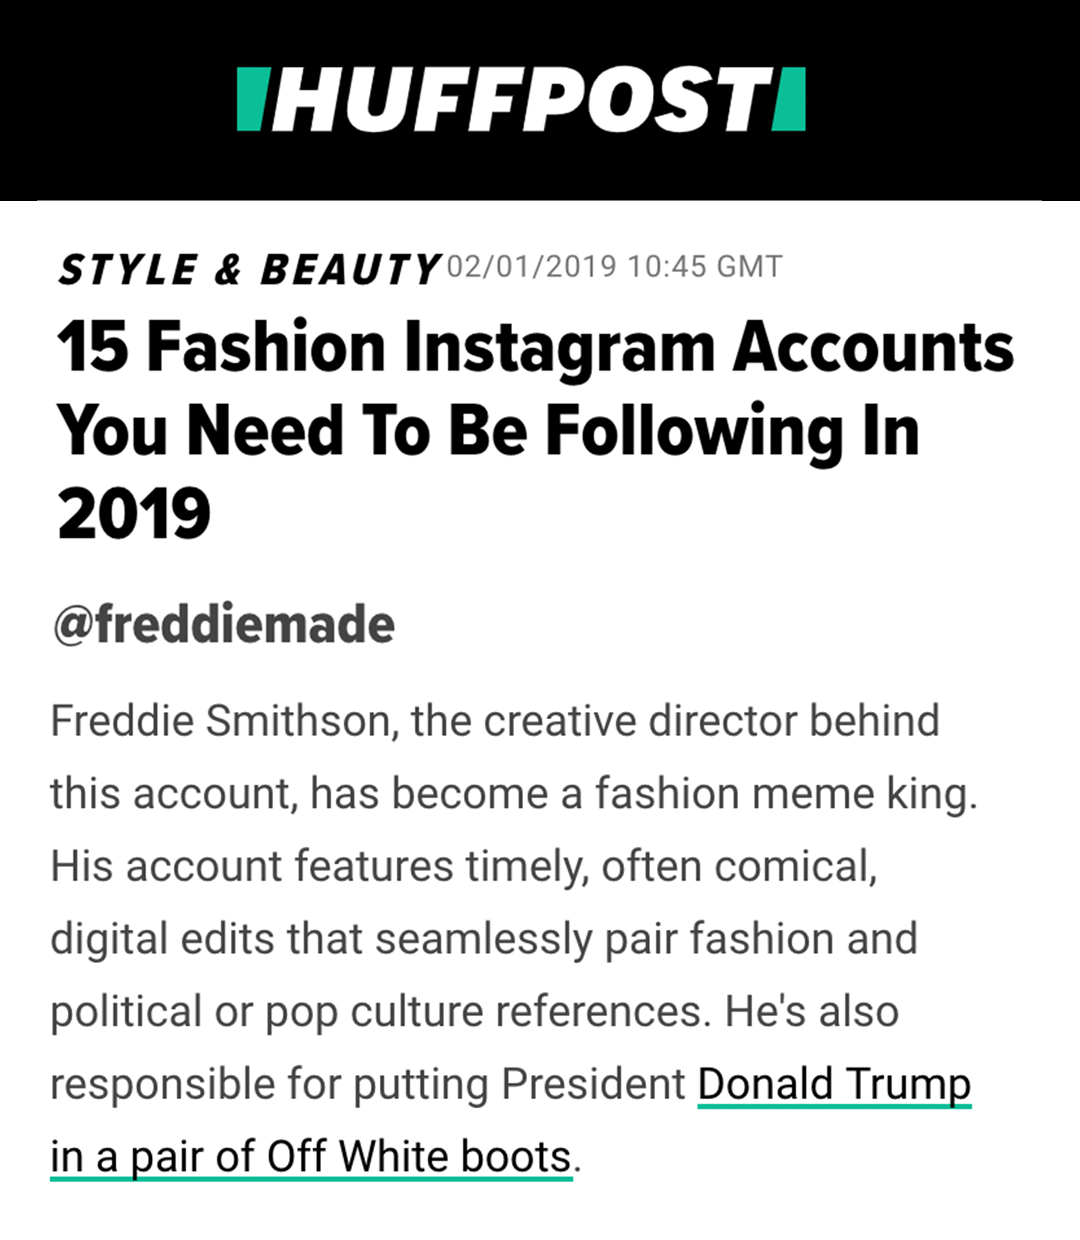This screenshot has width=1080, height=1240.
Task: Click the 02/01/2019 10:45 GMT timestamp
Action: pyautogui.click(x=614, y=267)
